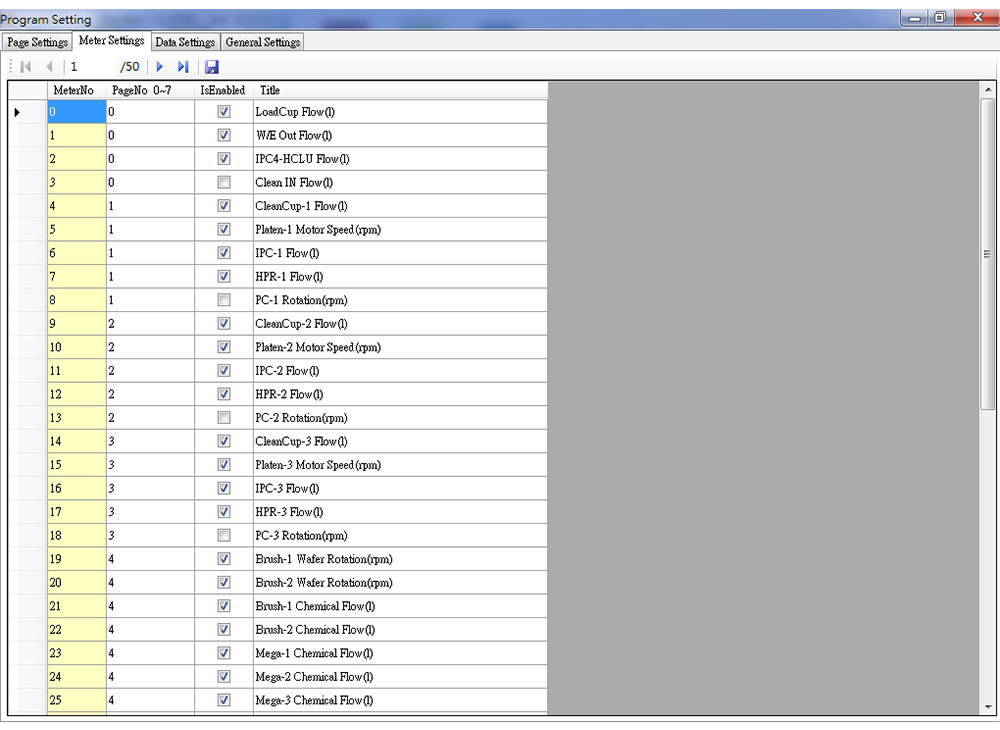Select the MeterNo cell 0

pos(77,112)
